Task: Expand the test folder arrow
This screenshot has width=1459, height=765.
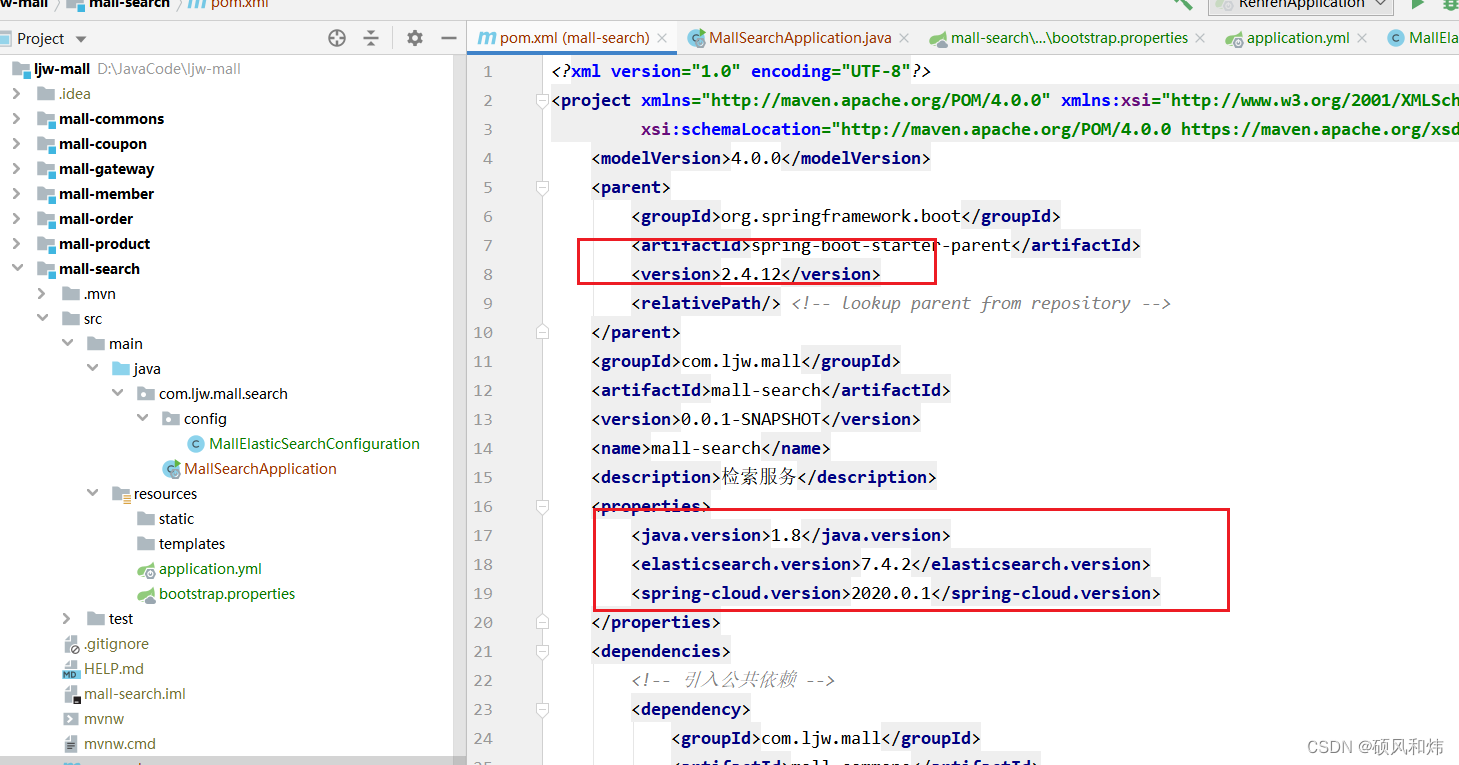Action: (67, 619)
